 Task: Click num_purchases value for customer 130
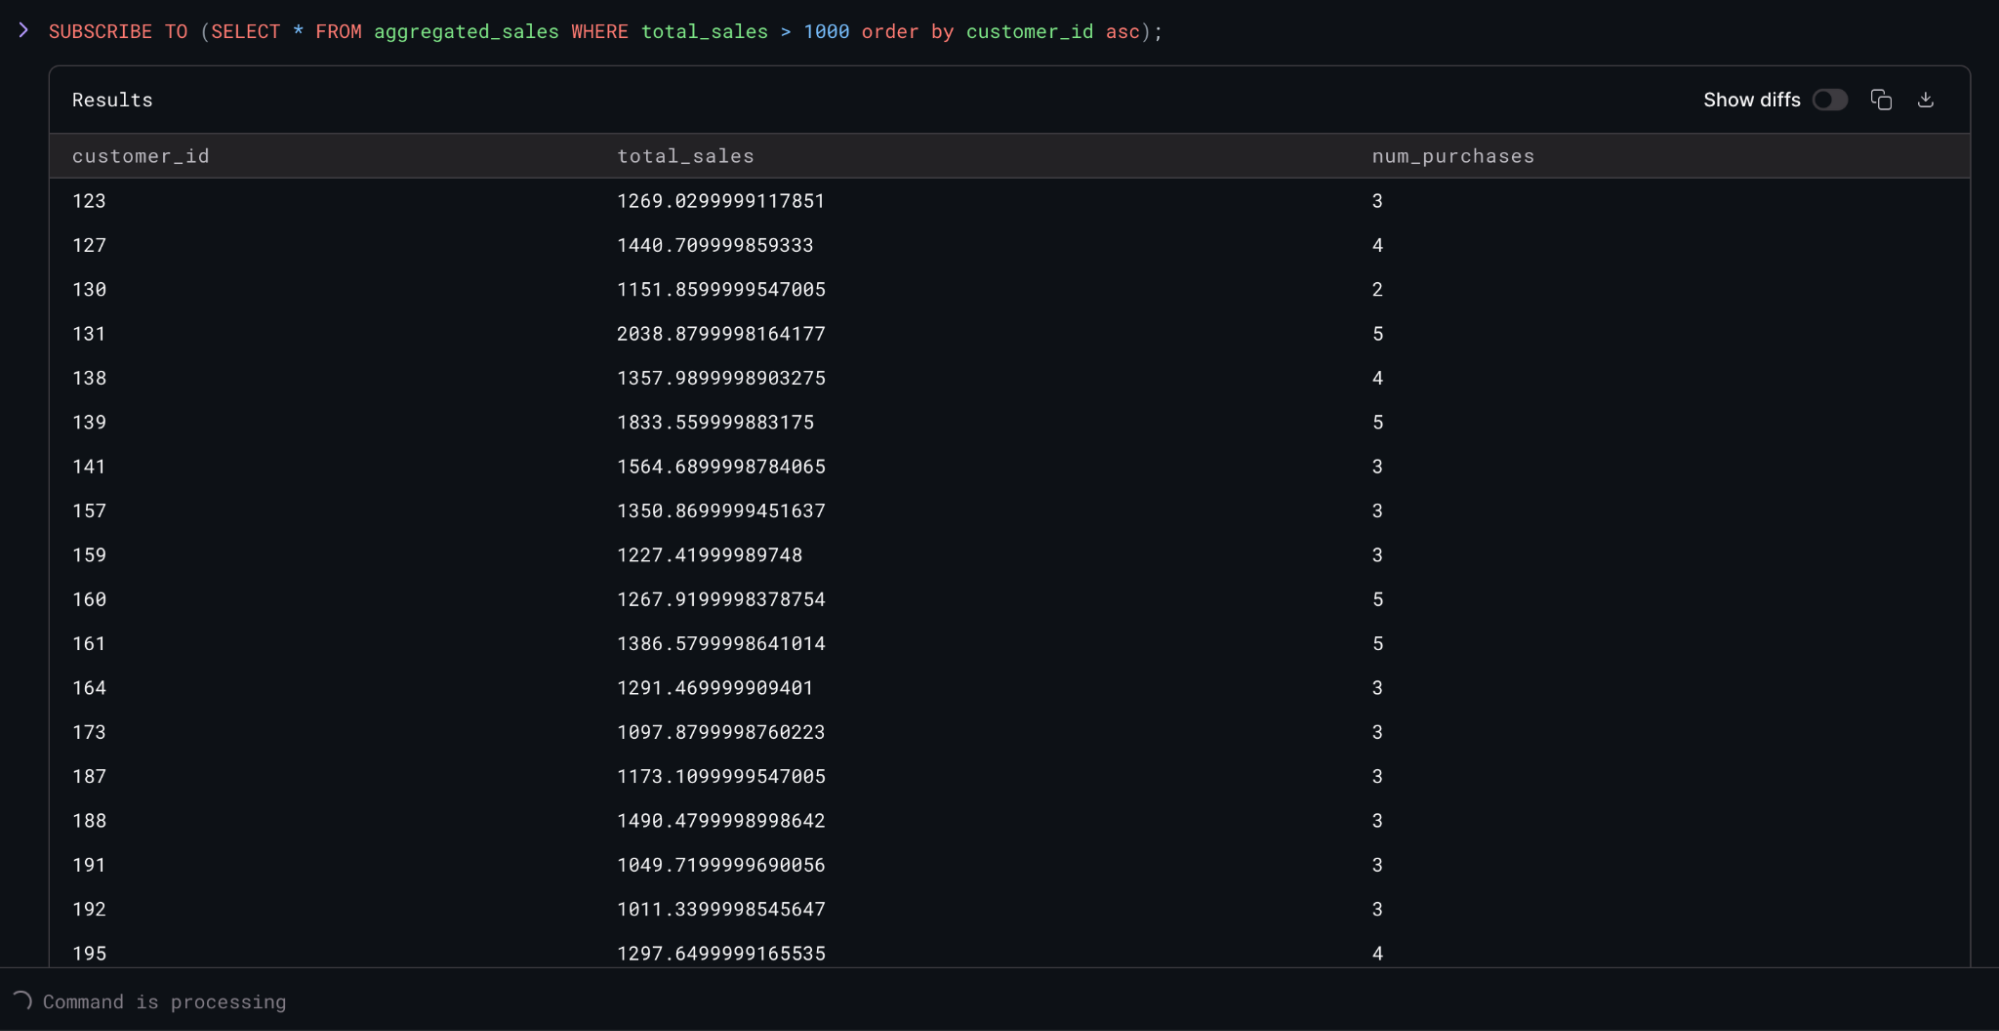[1377, 289]
